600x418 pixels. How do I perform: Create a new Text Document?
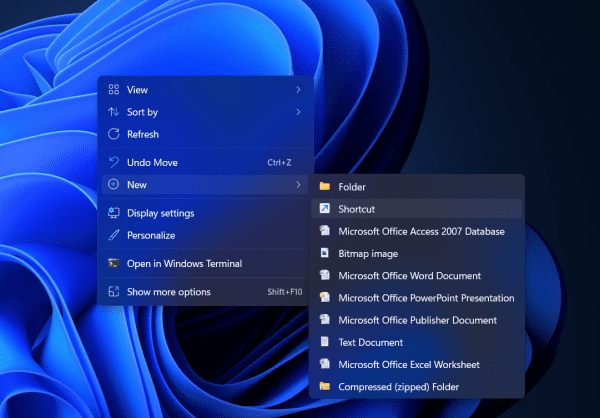[370, 342]
